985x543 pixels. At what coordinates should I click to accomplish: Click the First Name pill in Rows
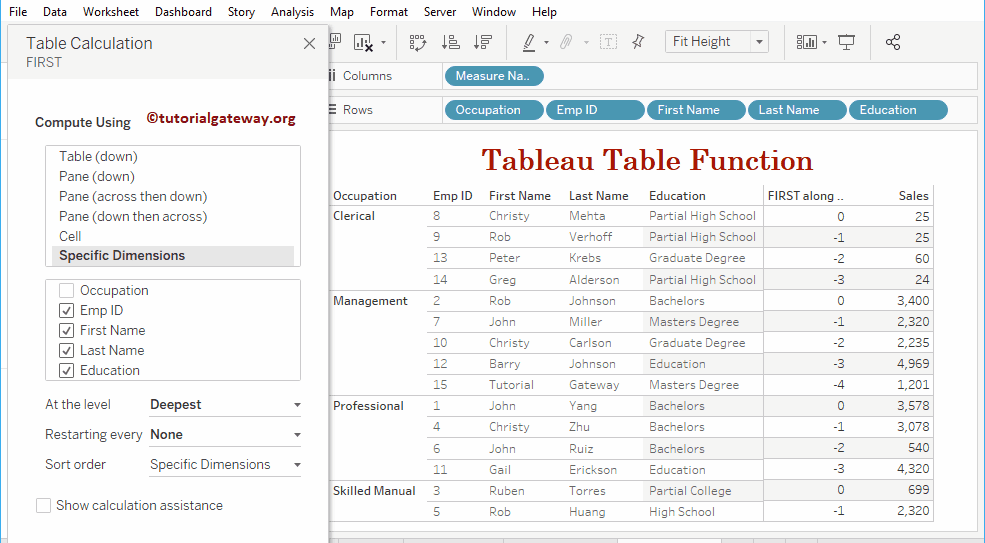click(x=696, y=110)
